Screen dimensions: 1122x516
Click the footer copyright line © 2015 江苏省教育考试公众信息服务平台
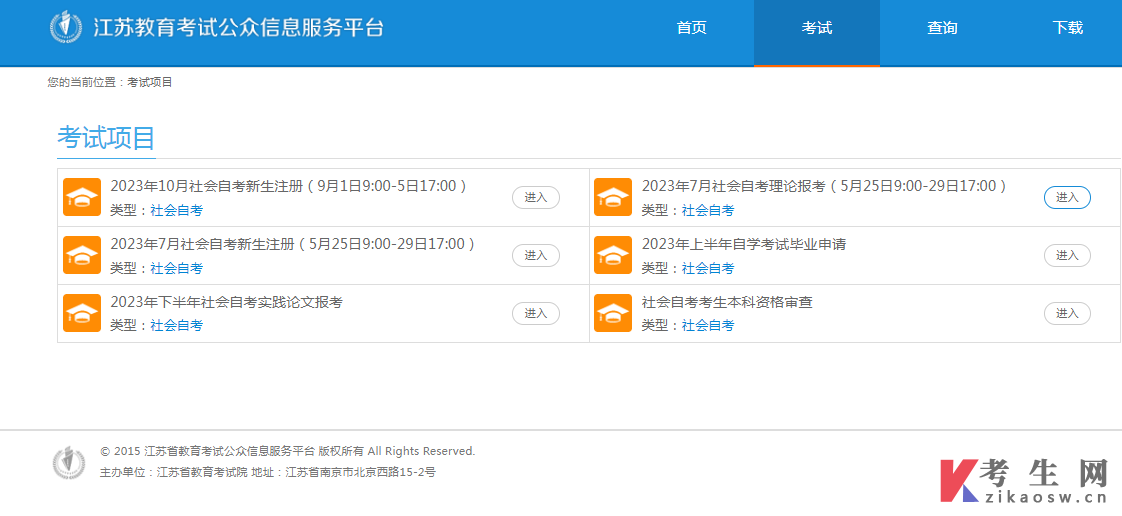(288, 452)
